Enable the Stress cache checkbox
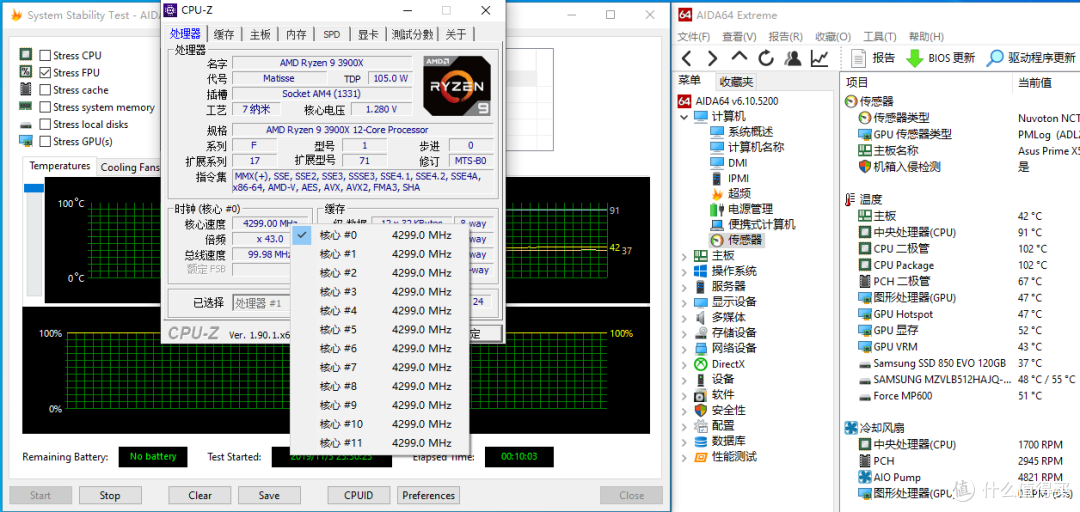The width and height of the screenshot is (1080, 512). (45, 90)
